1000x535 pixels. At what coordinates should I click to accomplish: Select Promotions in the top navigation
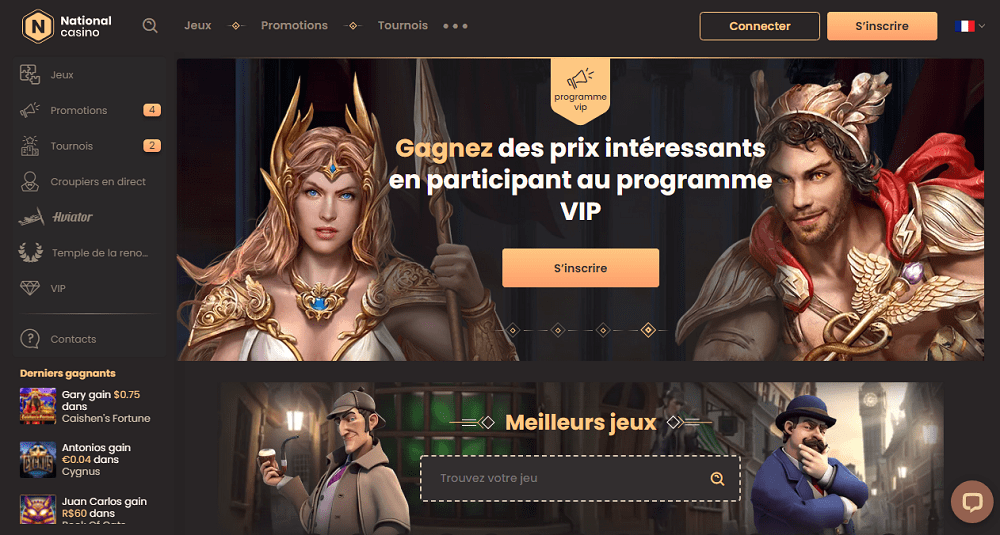pyautogui.click(x=294, y=26)
